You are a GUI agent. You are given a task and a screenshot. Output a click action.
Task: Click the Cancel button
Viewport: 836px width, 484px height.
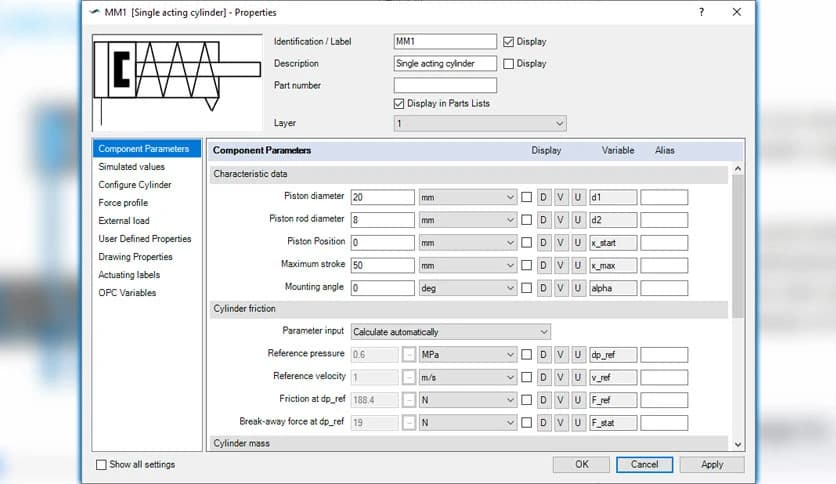click(x=644, y=464)
